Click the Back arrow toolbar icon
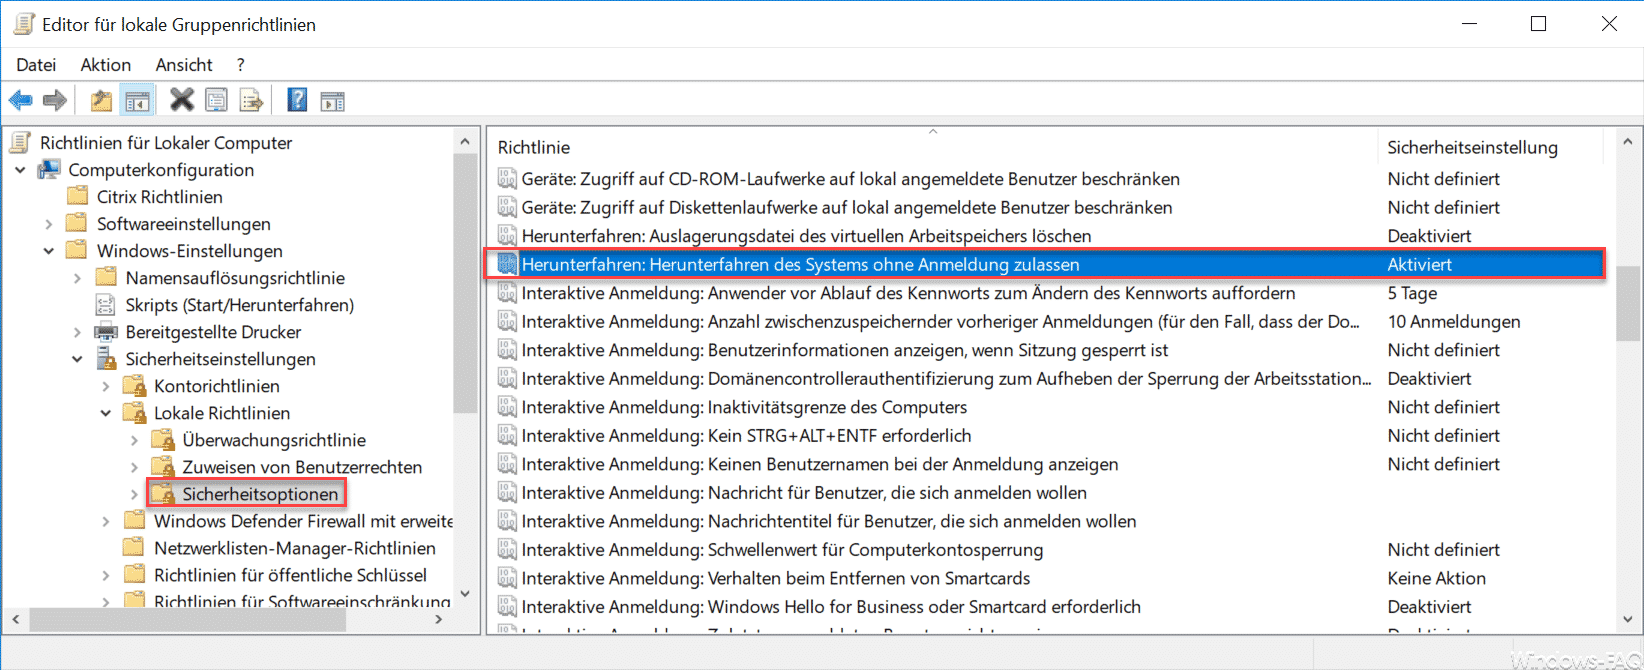Screen dimensions: 1644x670 coord(21,100)
